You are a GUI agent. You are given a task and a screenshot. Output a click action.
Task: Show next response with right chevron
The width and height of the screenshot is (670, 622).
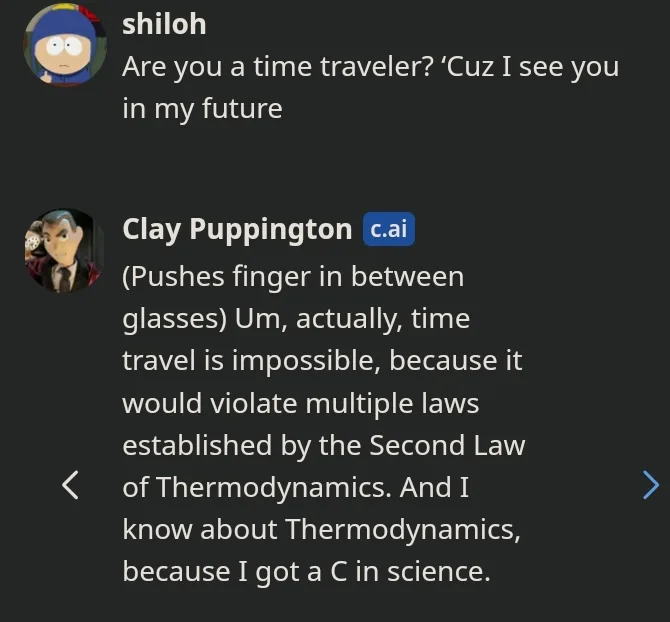pyautogui.click(x=650, y=486)
